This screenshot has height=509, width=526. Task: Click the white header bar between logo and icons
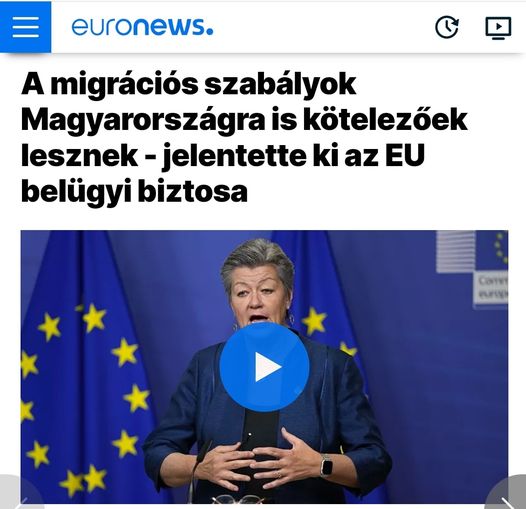tap(324, 27)
